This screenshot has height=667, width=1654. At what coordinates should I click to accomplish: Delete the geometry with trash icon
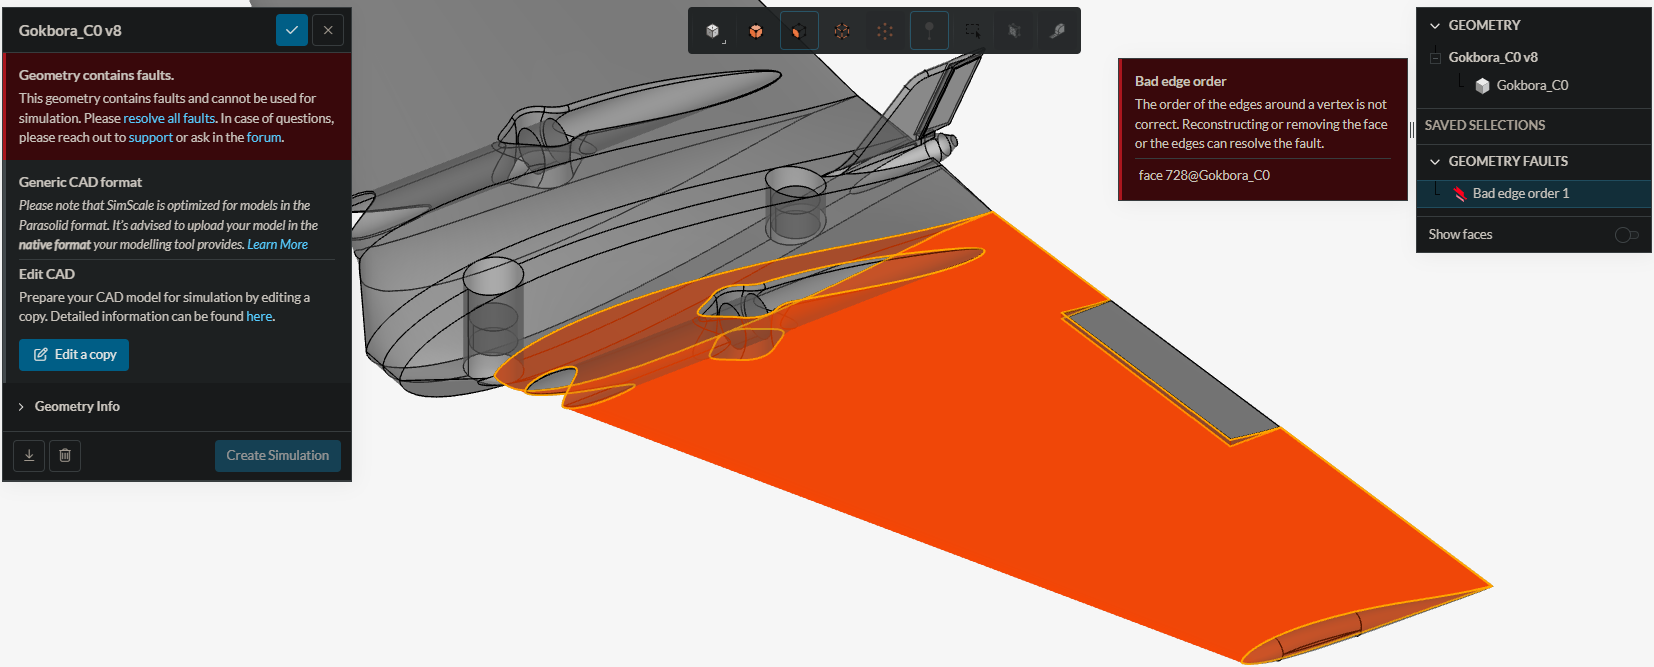click(65, 455)
